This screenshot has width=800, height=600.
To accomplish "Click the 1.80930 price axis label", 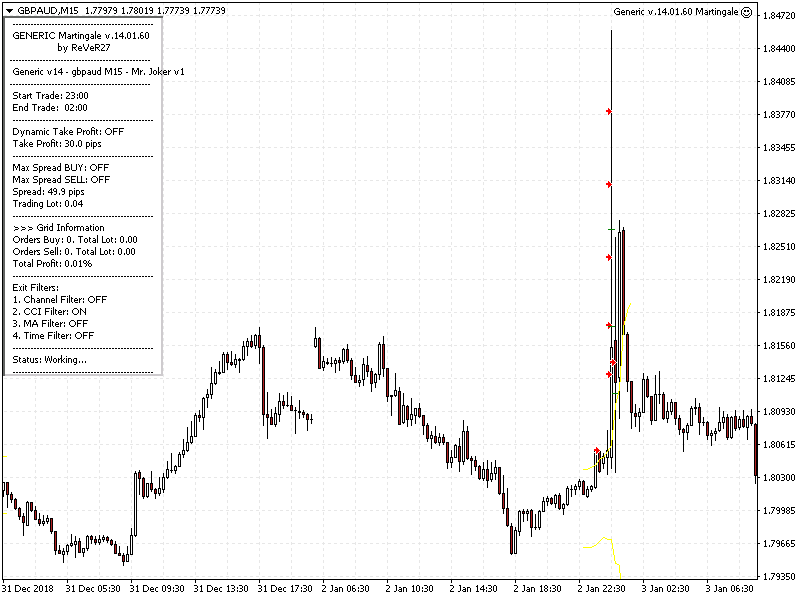I will tap(779, 411).
